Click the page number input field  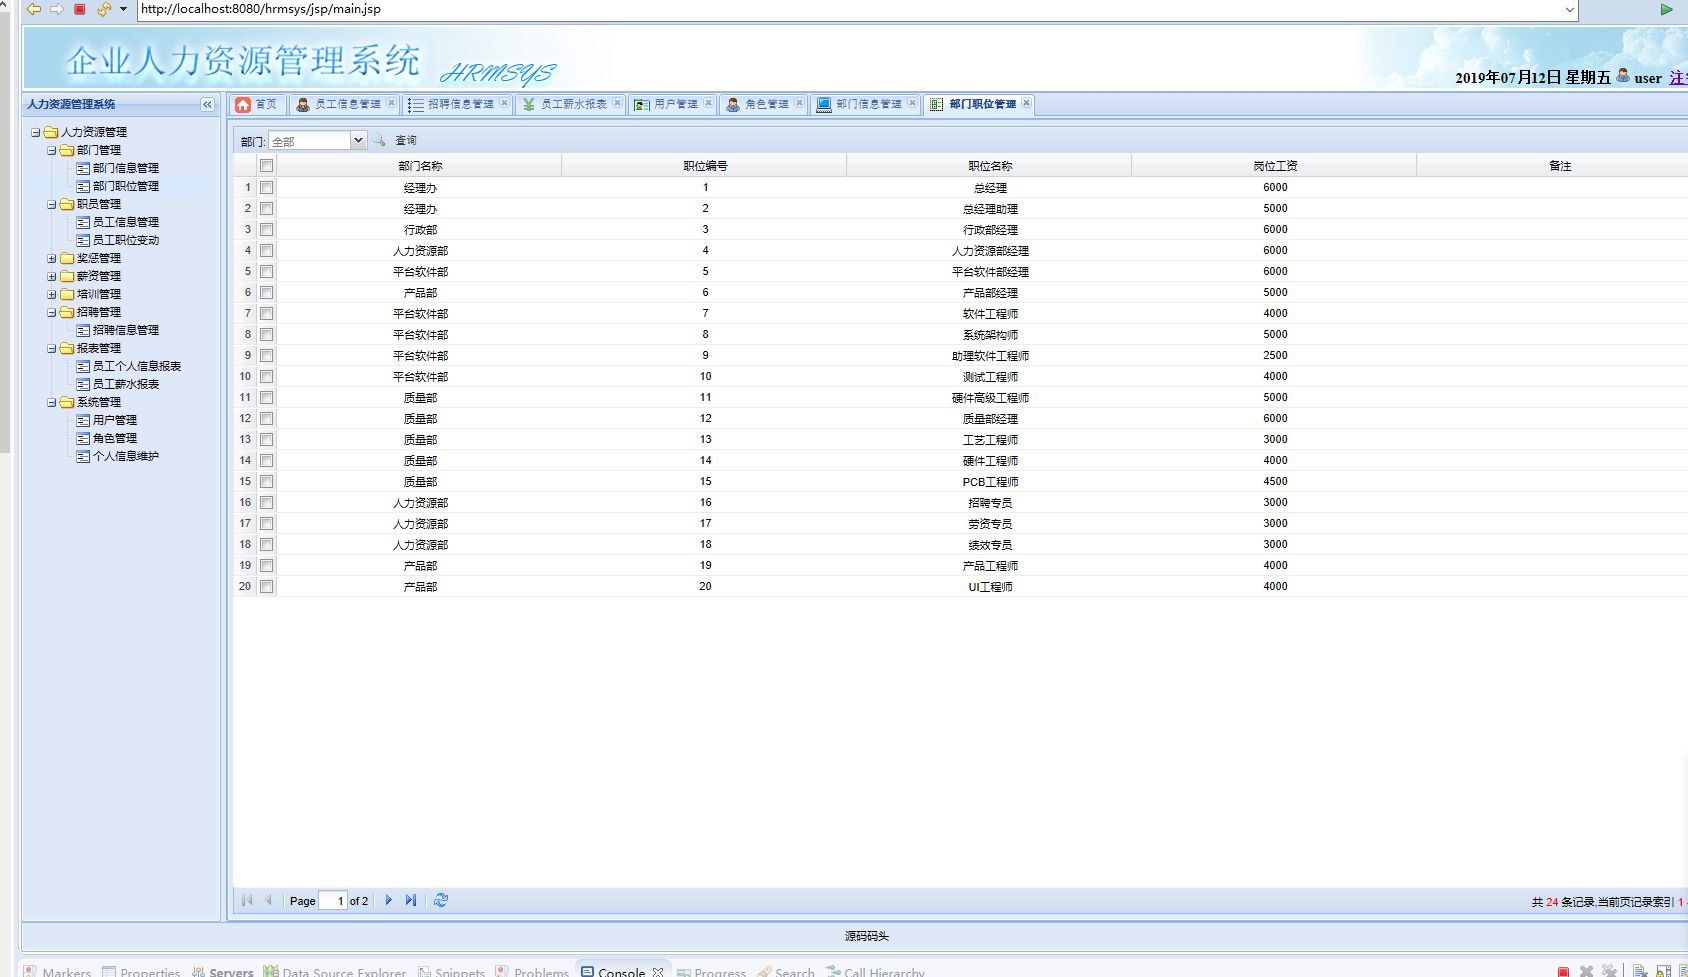click(333, 901)
